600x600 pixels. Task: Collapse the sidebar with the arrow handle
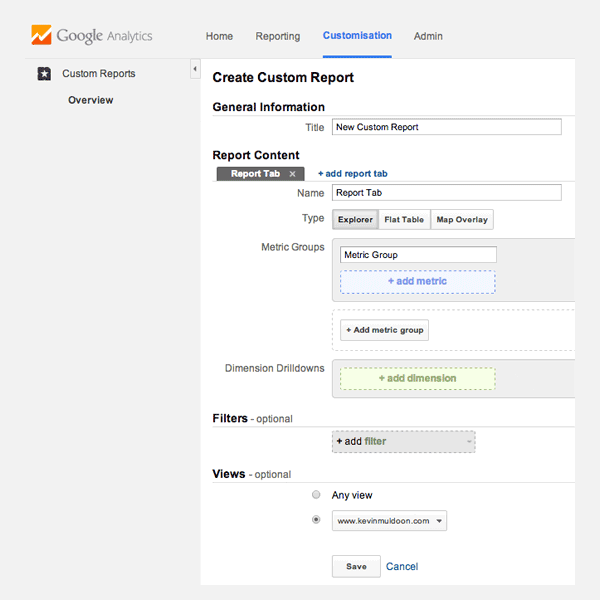click(195, 69)
